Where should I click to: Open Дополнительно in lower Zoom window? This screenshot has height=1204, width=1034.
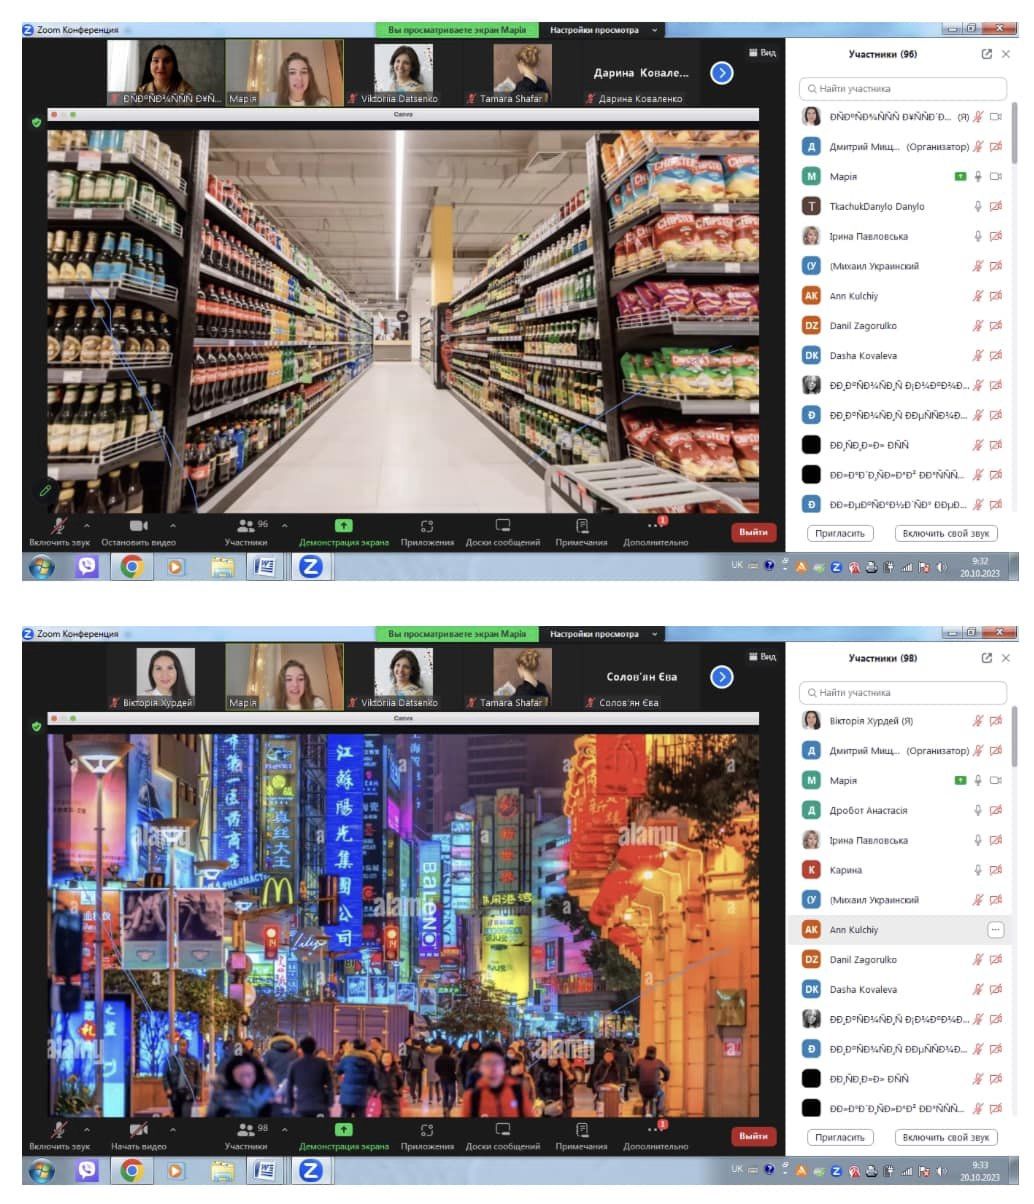[656, 1135]
